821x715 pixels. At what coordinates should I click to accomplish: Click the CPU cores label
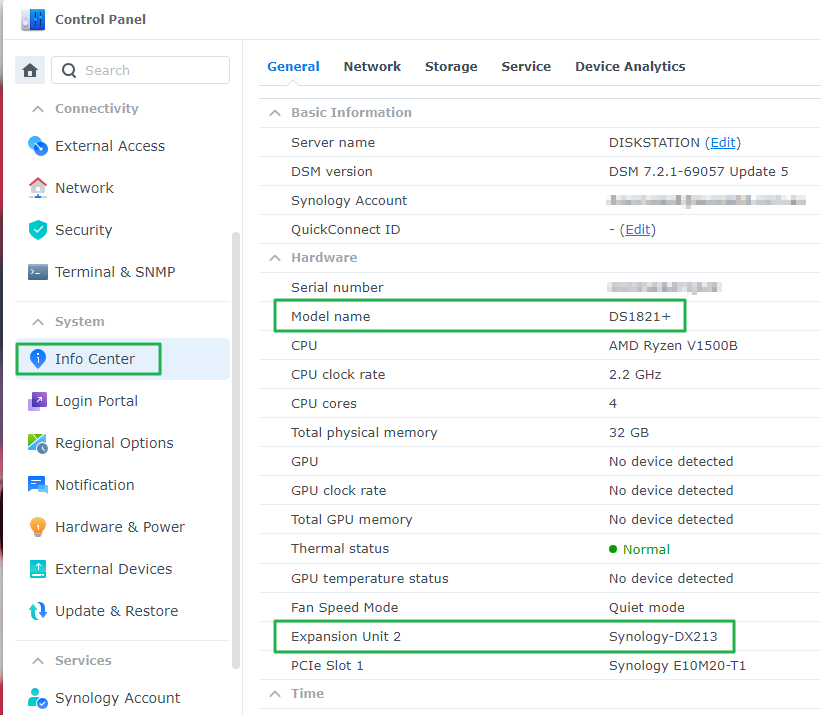pyautogui.click(x=324, y=404)
